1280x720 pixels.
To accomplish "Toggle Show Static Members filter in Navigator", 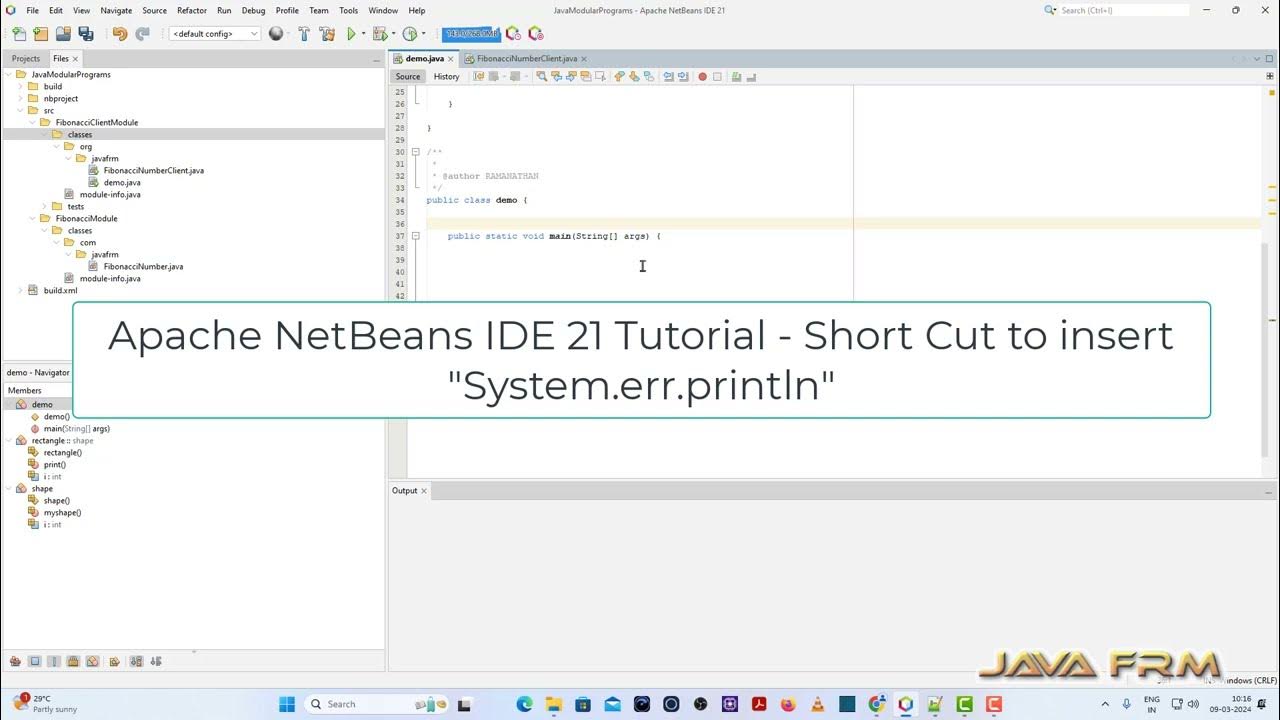I will pos(54,661).
